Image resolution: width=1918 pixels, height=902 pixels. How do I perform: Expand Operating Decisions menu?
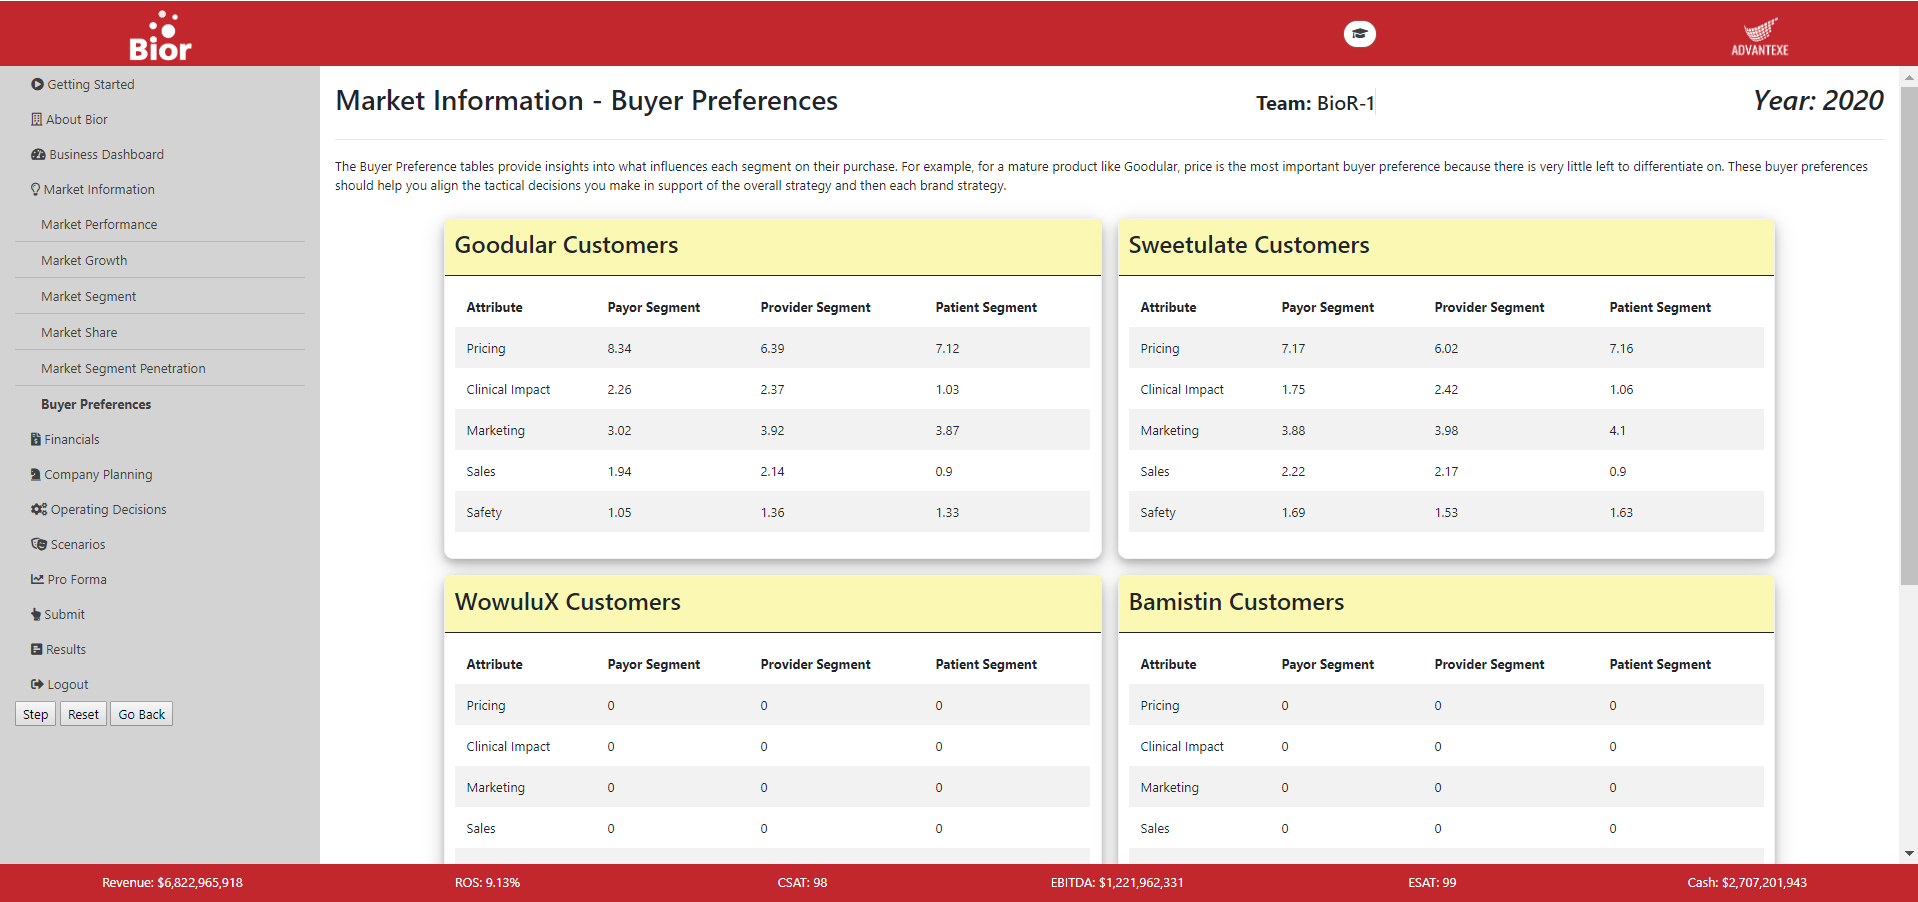tap(109, 509)
